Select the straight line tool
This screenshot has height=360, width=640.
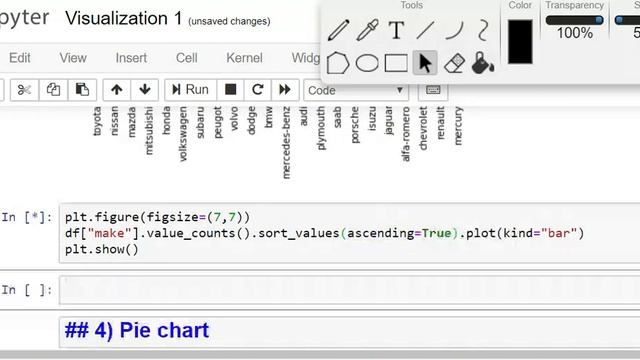click(x=425, y=30)
